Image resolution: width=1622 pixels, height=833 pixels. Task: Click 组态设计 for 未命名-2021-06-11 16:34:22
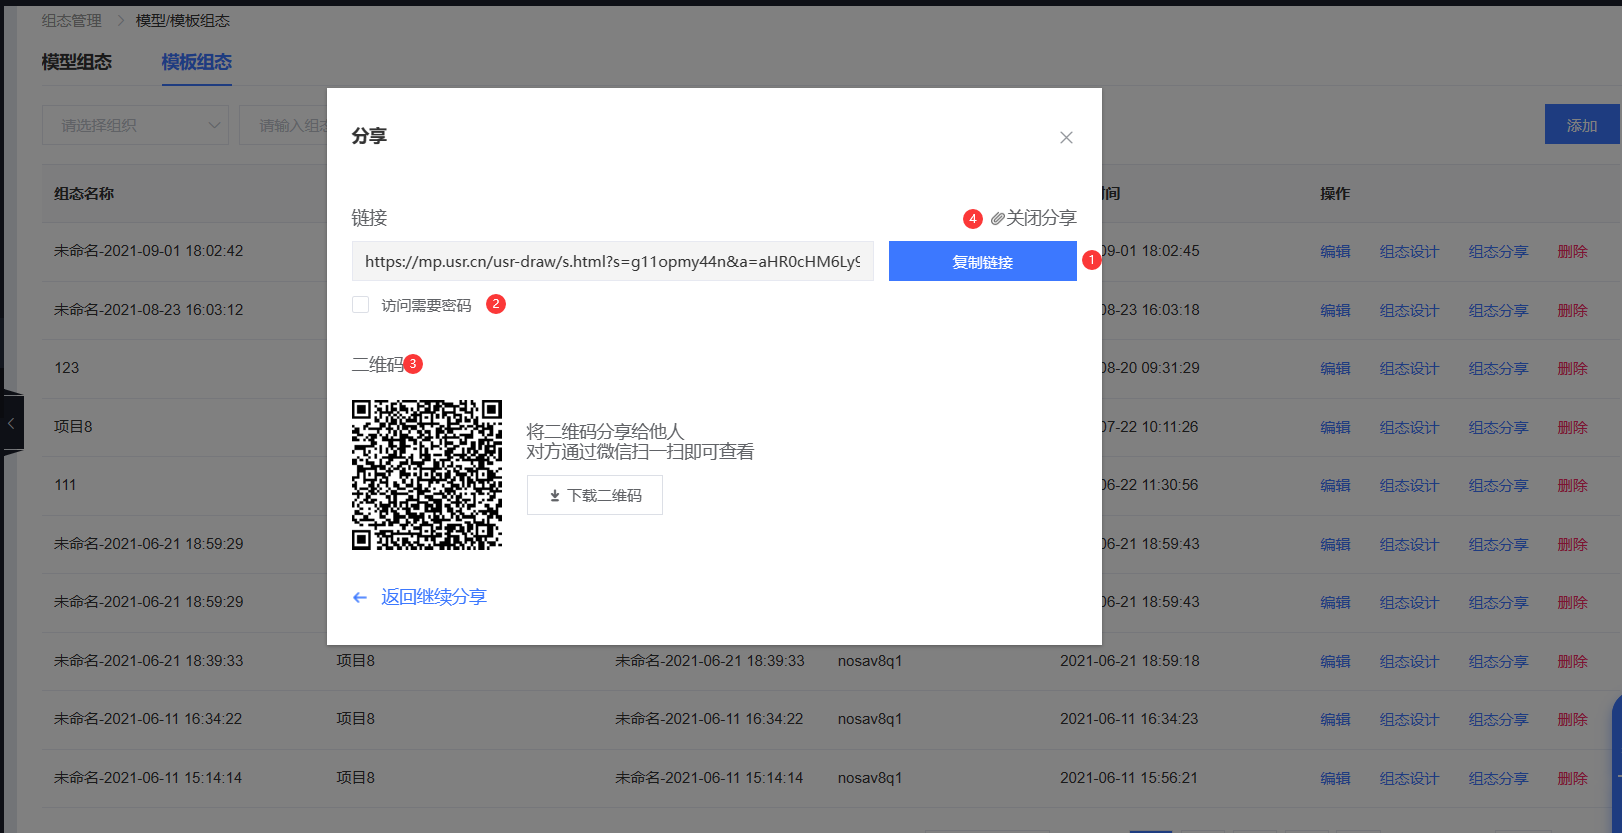[x=1409, y=719]
